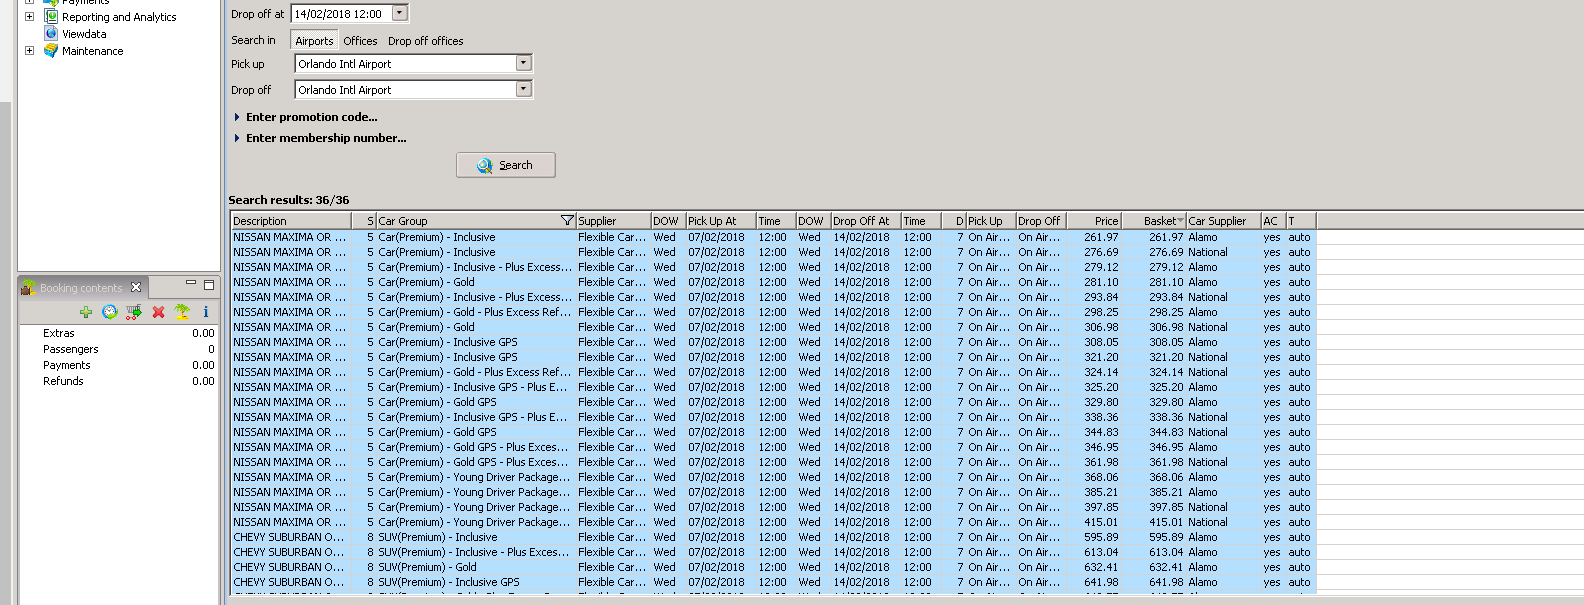This screenshot has width=1584, height=605.
Task: Select the result row priced 298.25
Action: tap(773, 312)
